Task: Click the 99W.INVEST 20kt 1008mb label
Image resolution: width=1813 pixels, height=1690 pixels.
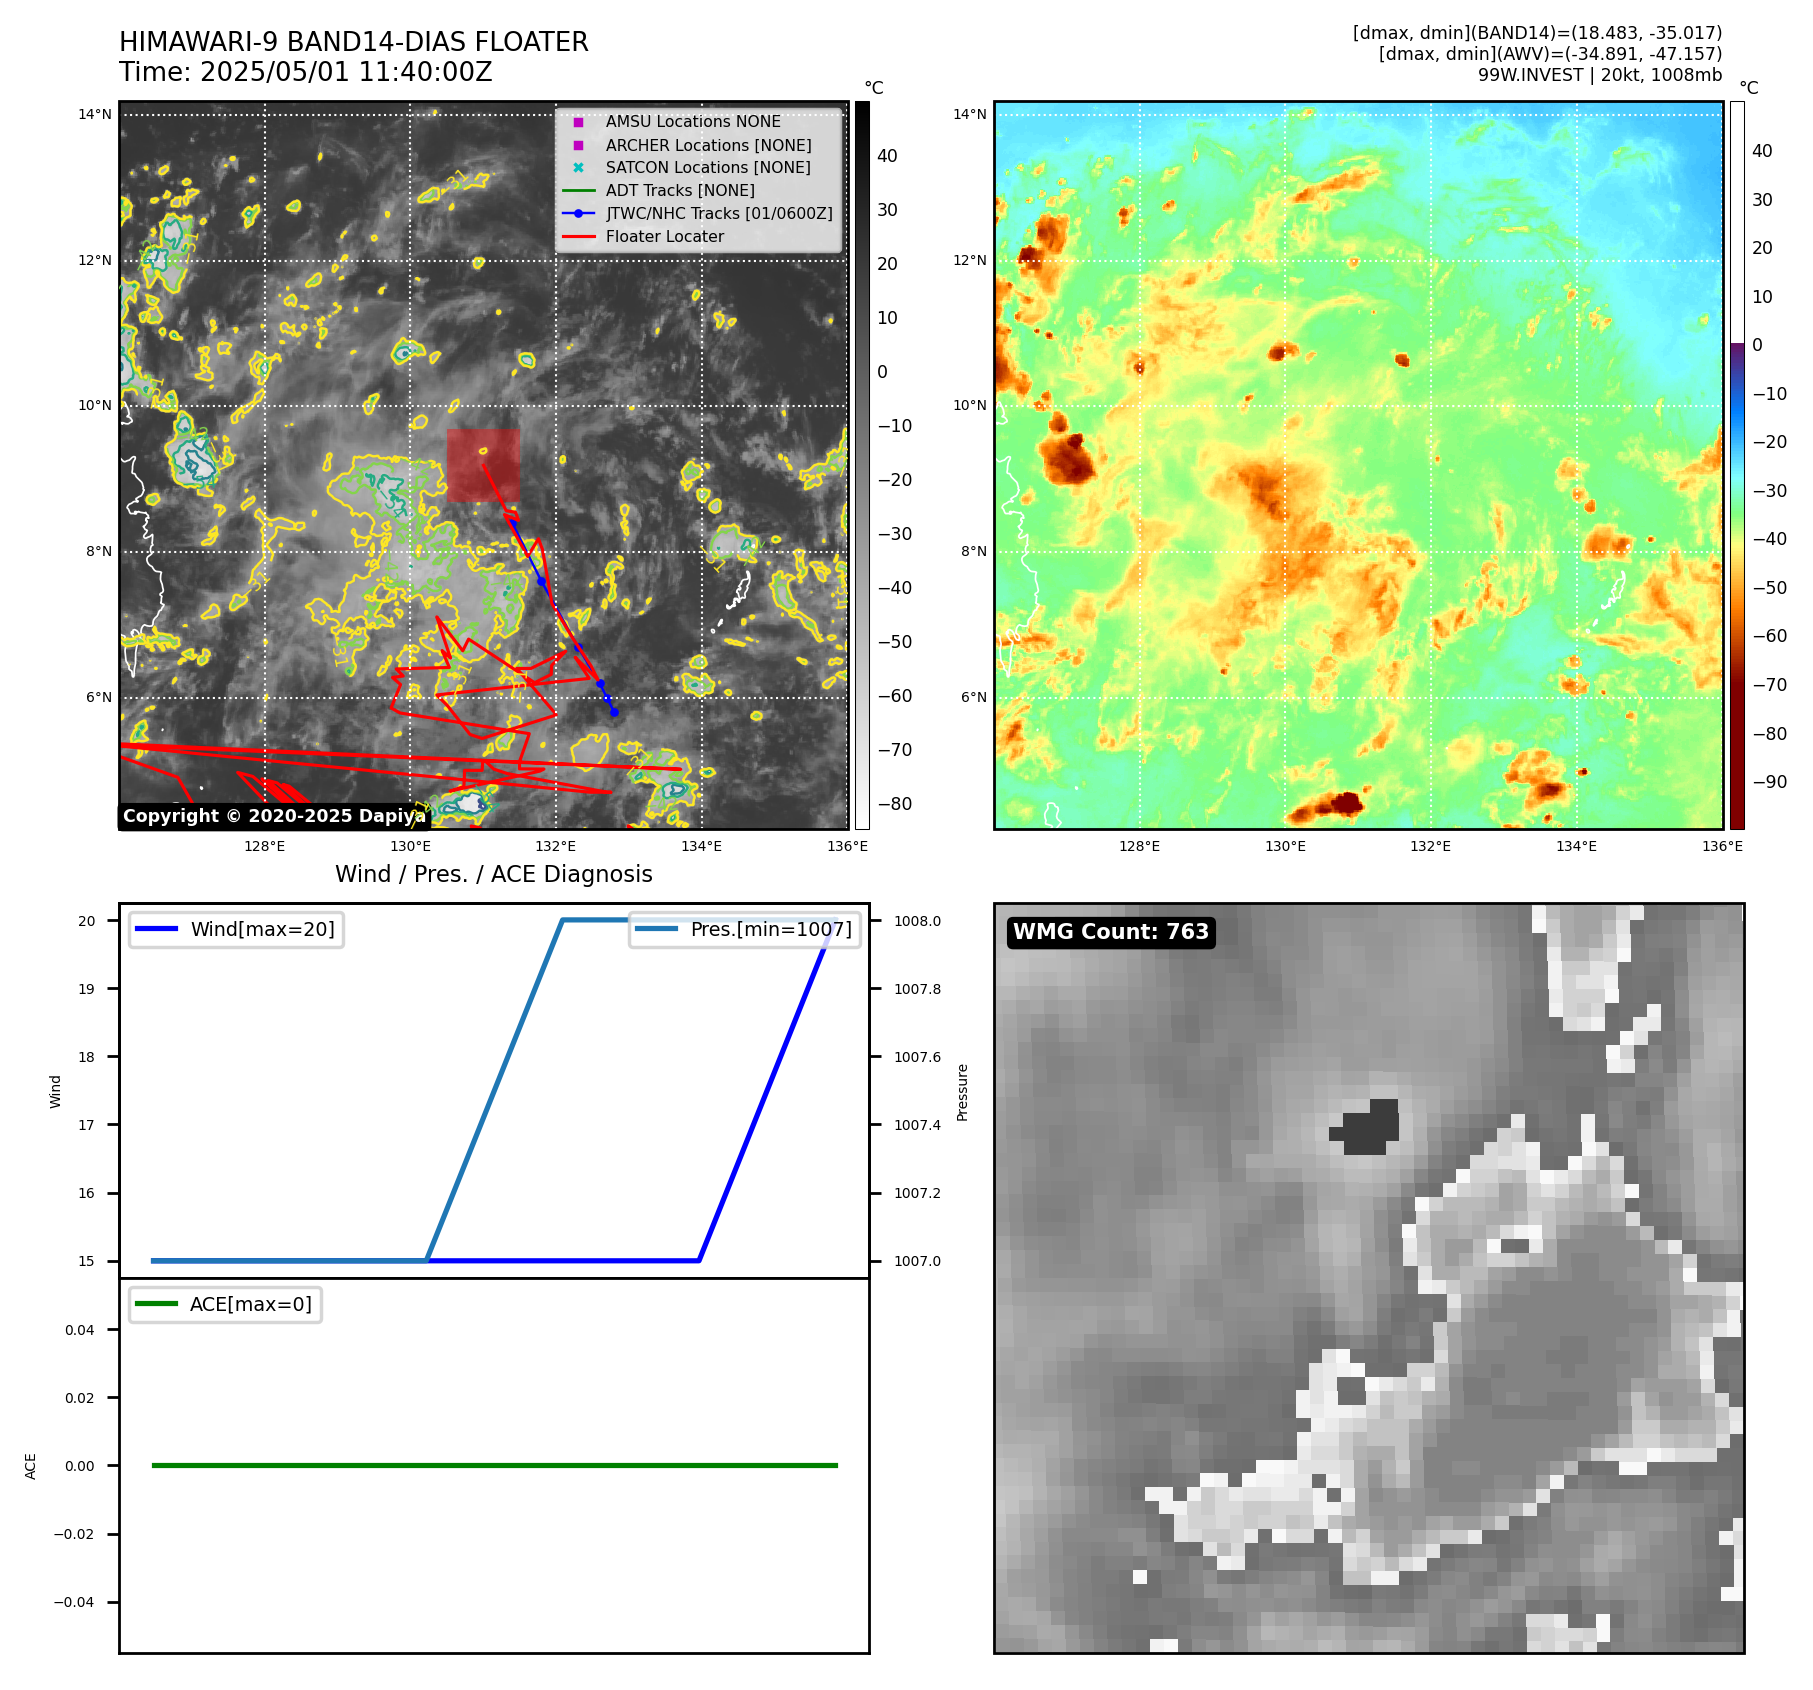Action: (1600, 75)
